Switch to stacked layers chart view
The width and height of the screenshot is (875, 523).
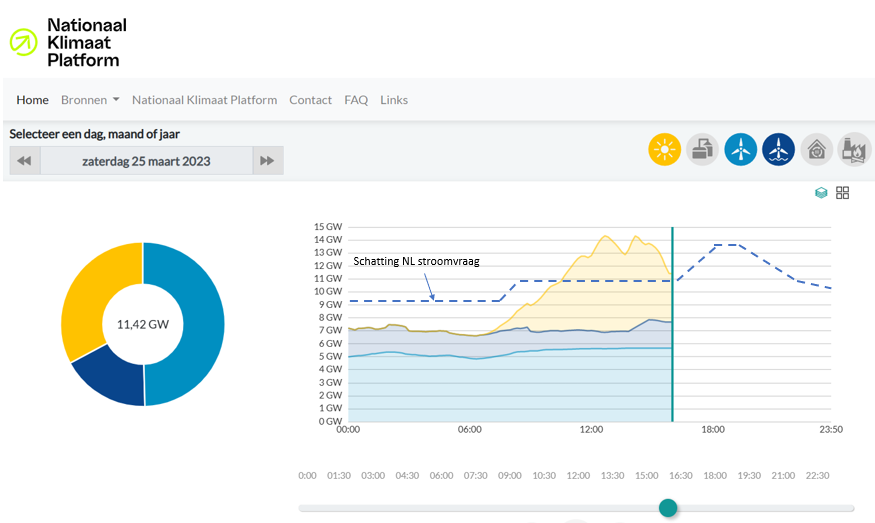[x=821, y=193]
